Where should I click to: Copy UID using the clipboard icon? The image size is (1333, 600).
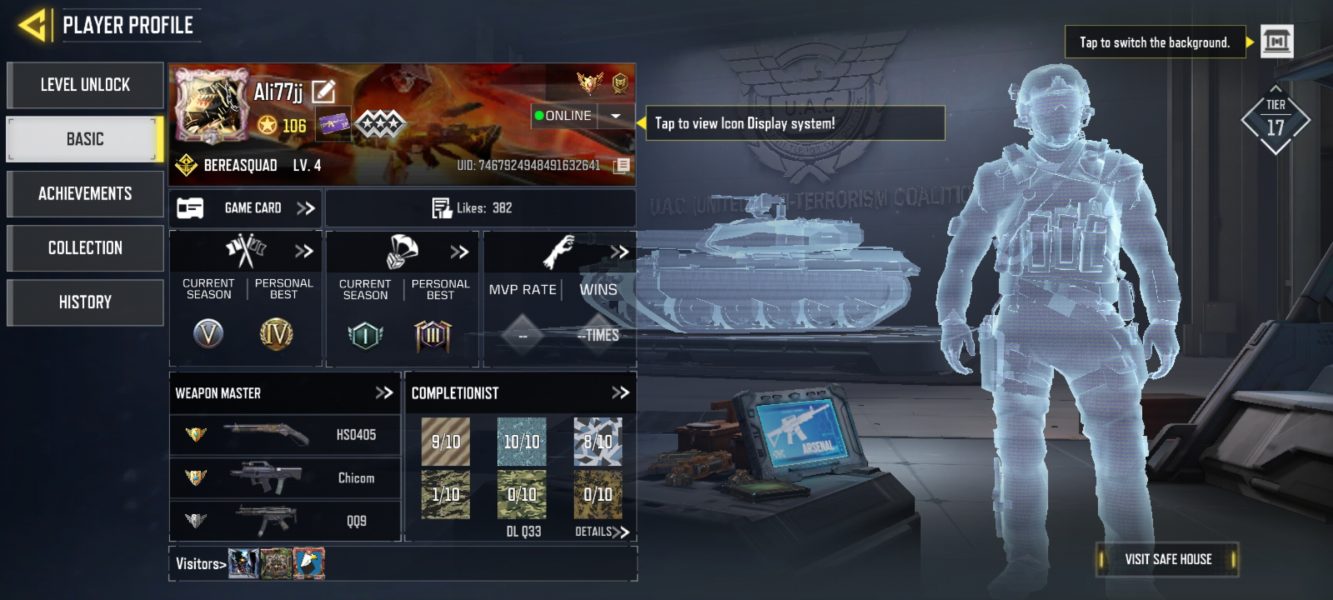pos(621,165)
